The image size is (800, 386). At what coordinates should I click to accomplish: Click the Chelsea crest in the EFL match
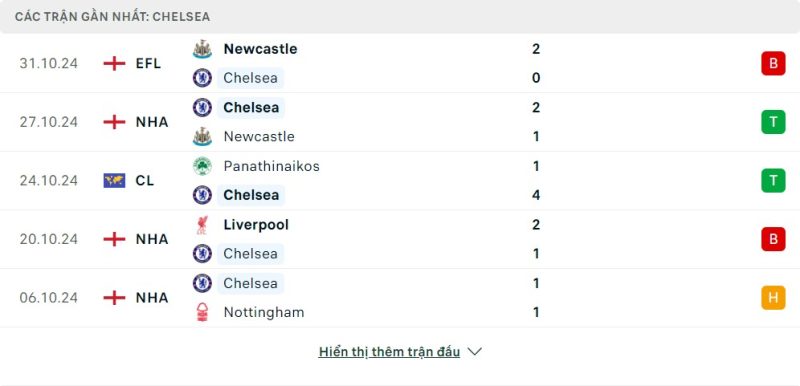202,78
